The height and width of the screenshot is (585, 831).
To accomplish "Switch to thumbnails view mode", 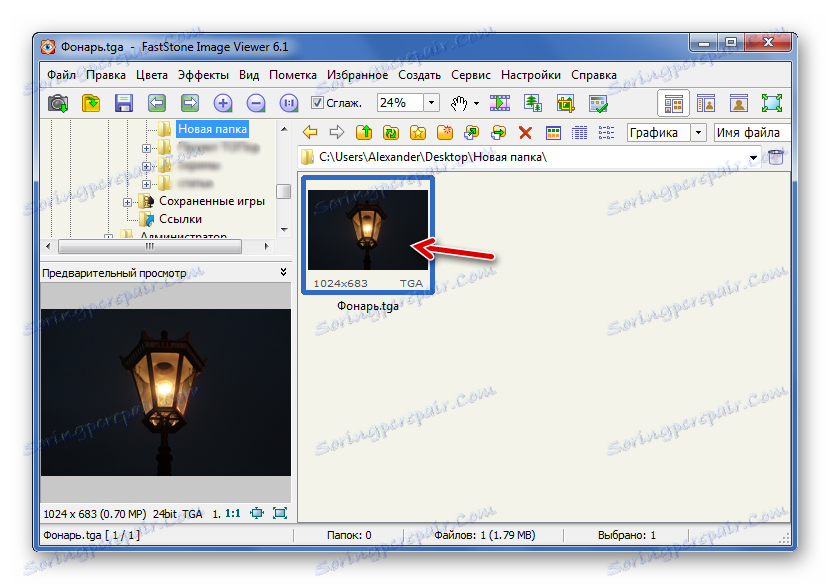I will 553,132.
